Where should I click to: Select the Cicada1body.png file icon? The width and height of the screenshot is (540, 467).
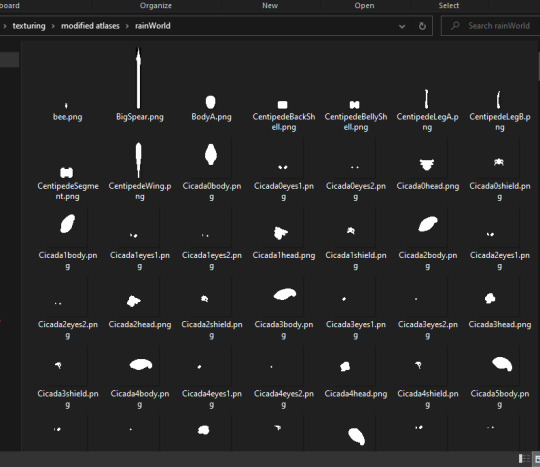[x=68, y=224]
